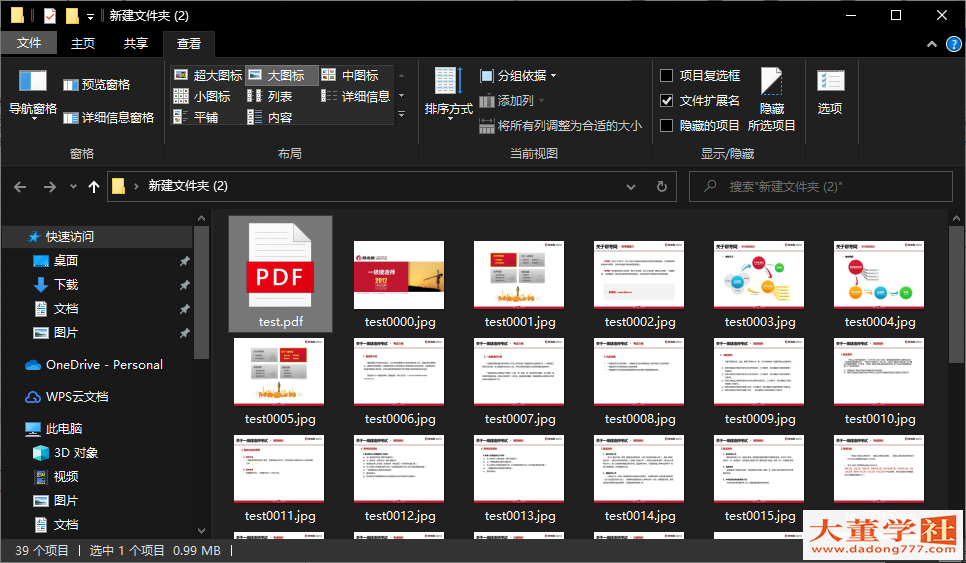
Task: Click 将所有列调整为合适的大小
Action: point(561,126)
